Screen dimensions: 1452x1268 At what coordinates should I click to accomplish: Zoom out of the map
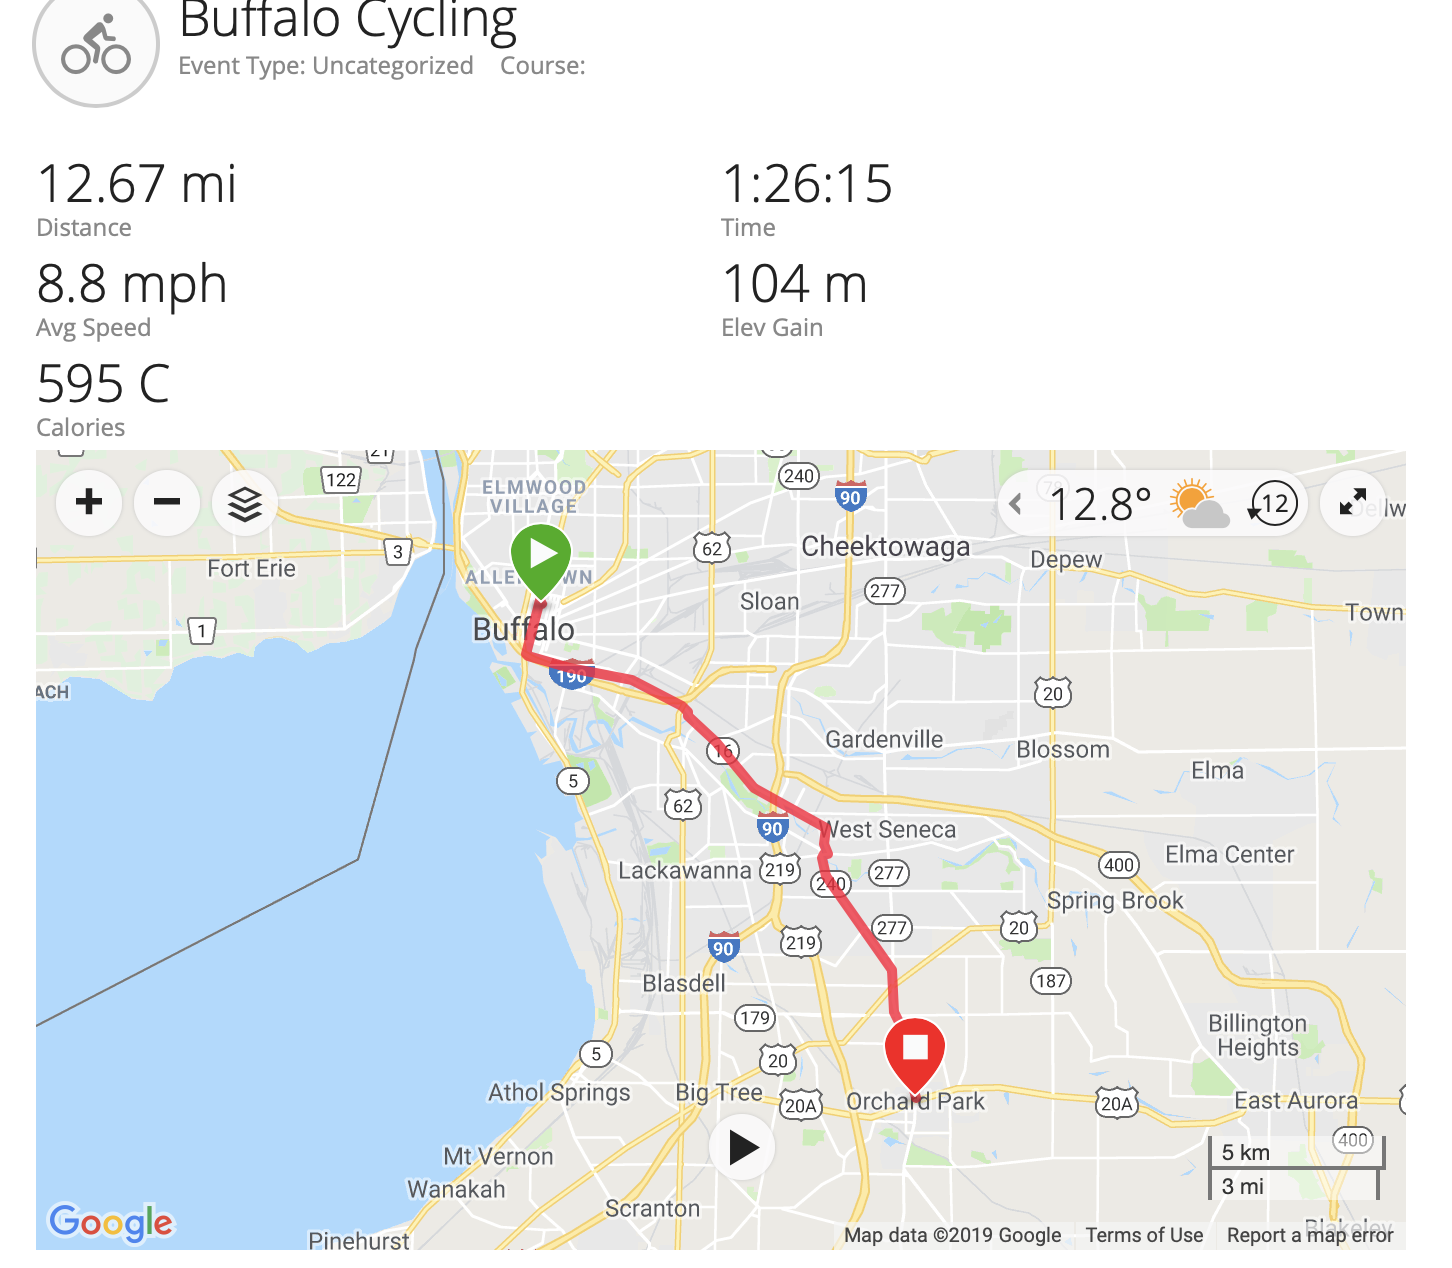(x=167, y=502)
